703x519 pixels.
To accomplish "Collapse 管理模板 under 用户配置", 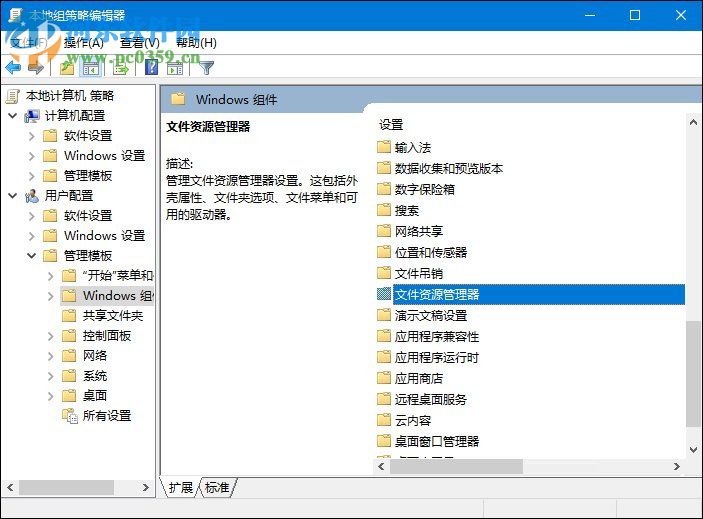I will [x=31, y=256].
